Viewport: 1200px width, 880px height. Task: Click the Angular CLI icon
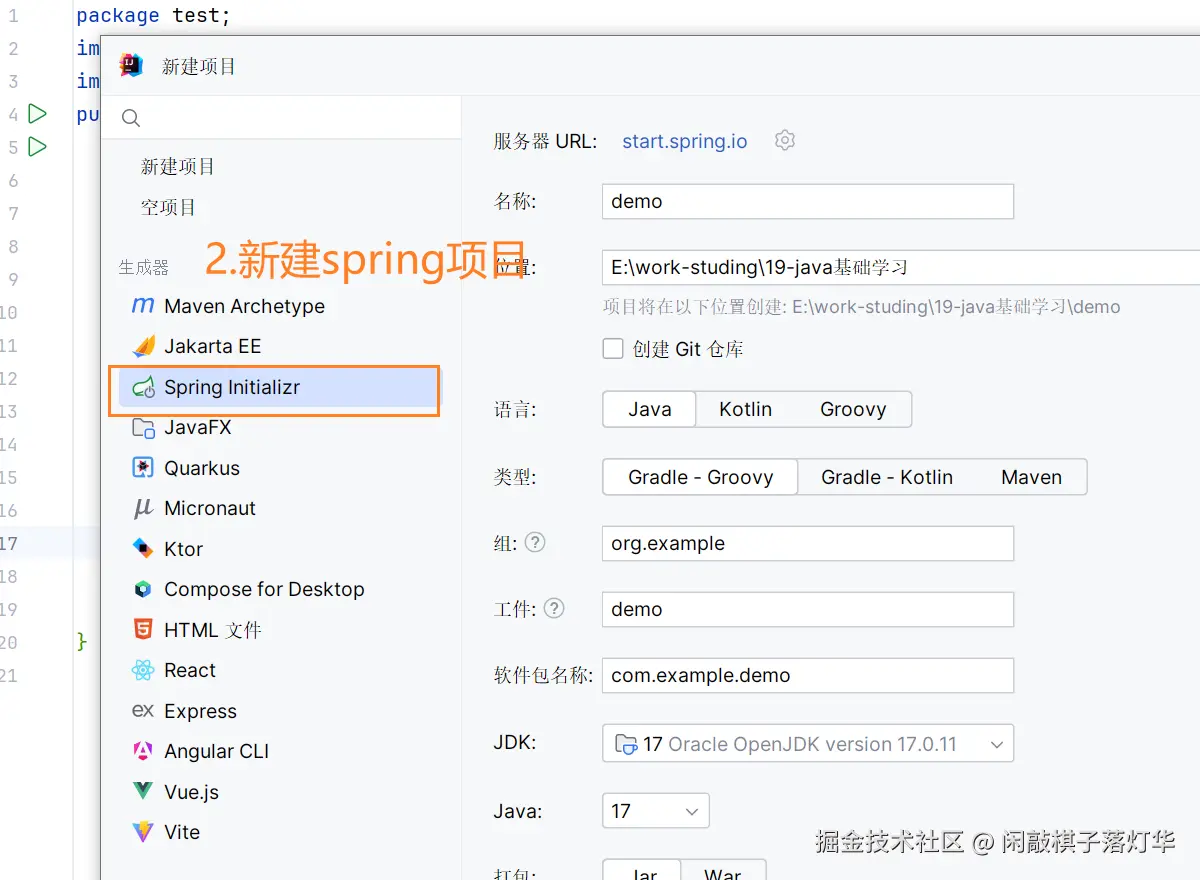pos(144,751)
